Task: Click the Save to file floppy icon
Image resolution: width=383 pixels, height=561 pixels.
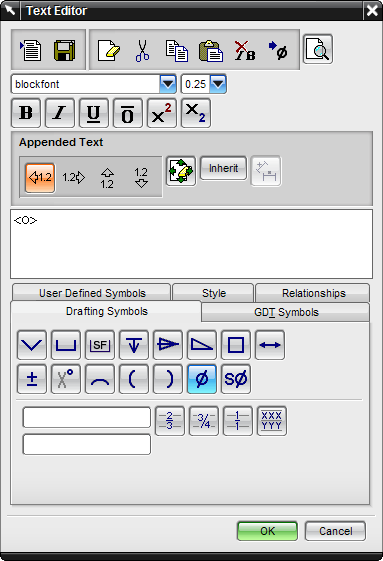Action: tap(64, 50)
